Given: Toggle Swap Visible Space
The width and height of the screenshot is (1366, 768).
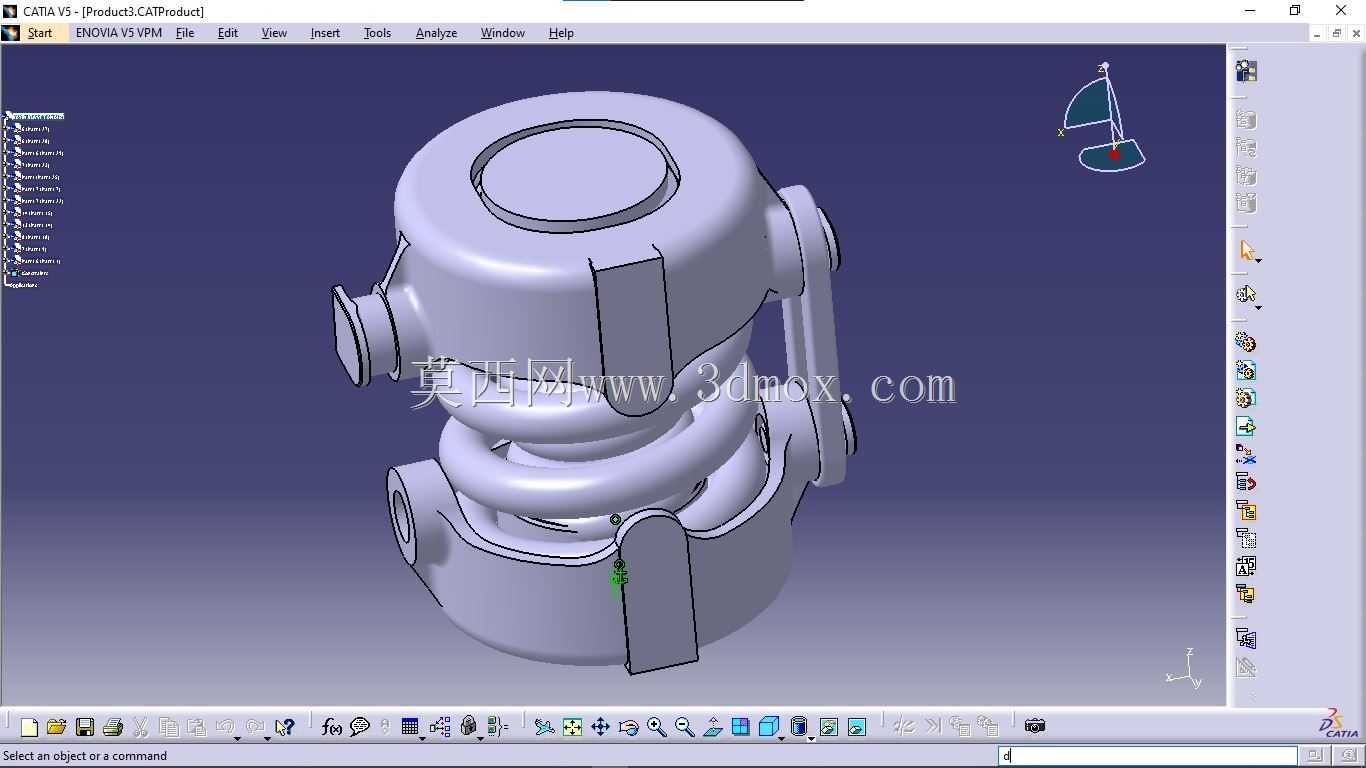Looking at the screenshot, I should pyautogui.click(x=857, y=727).
